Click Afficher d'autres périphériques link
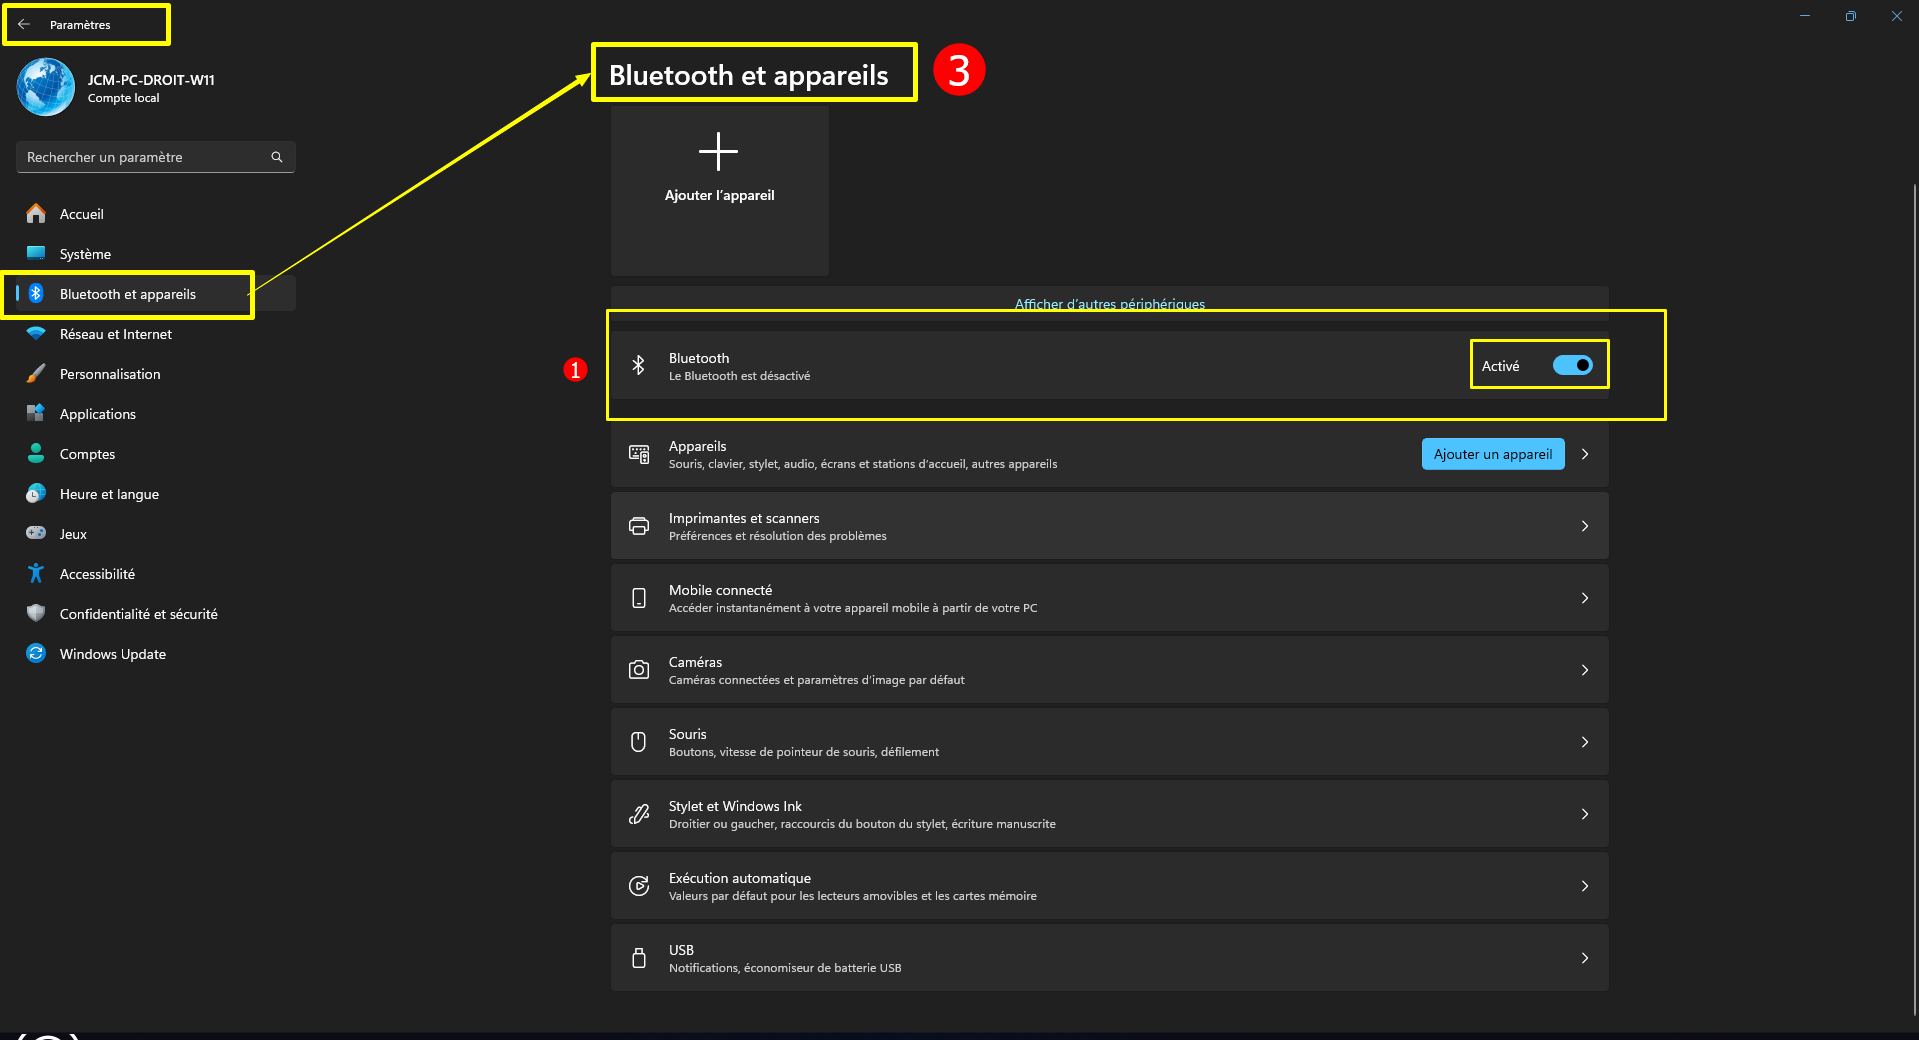 pos(1110,304)
